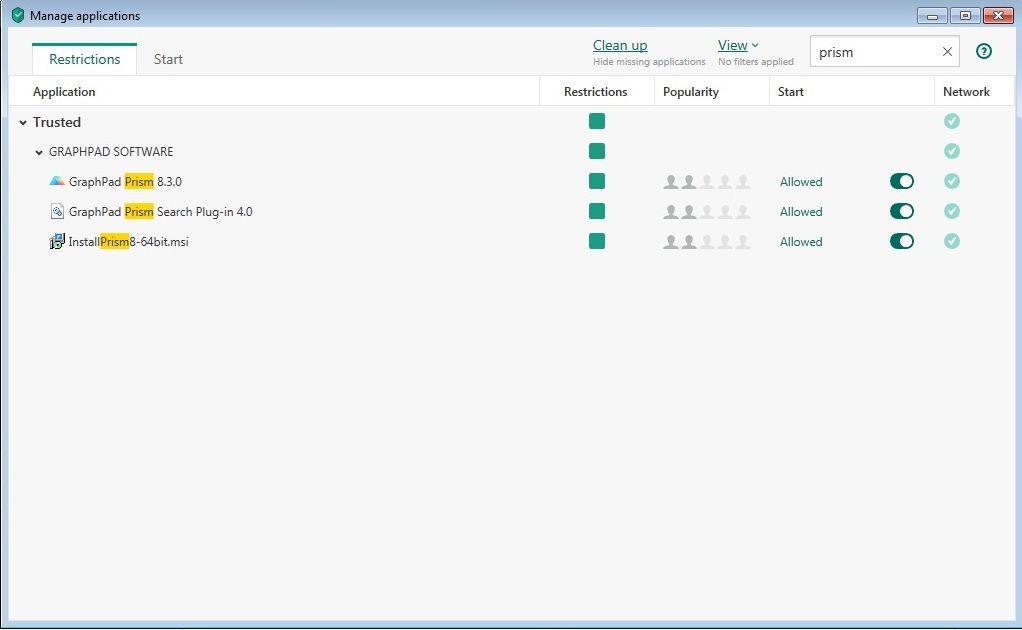Screen dimensions: 1022x630
Task: Click InstallPrism8-64bit.msi network checkmark
Action: 952,241
